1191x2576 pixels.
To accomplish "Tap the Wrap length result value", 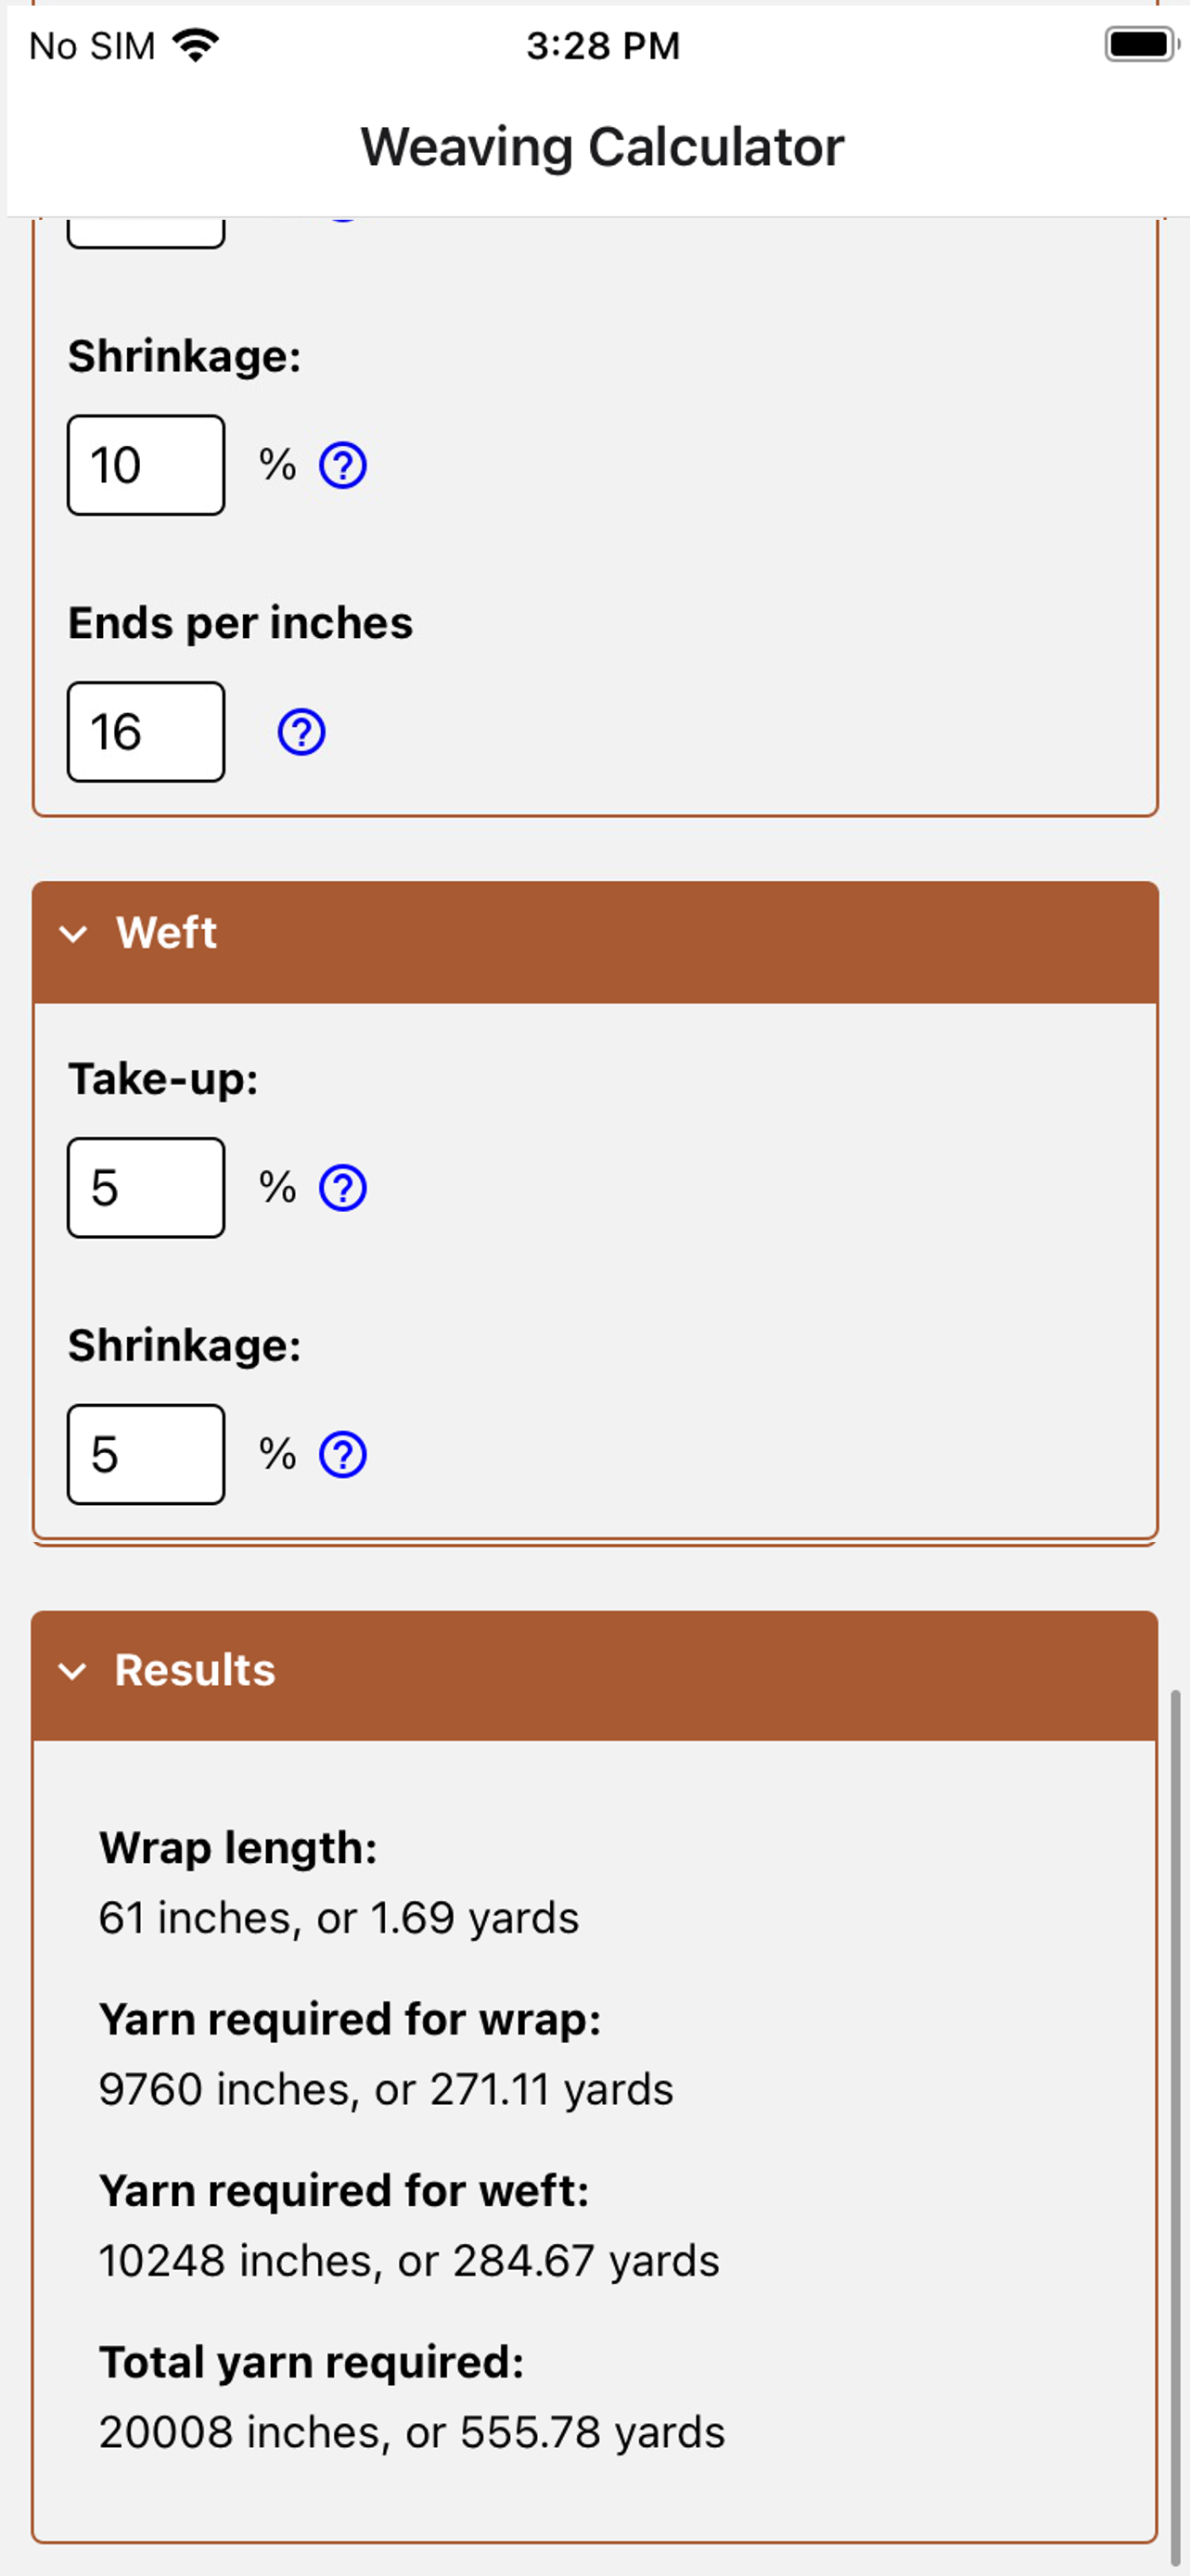I will pos(339,1919).
